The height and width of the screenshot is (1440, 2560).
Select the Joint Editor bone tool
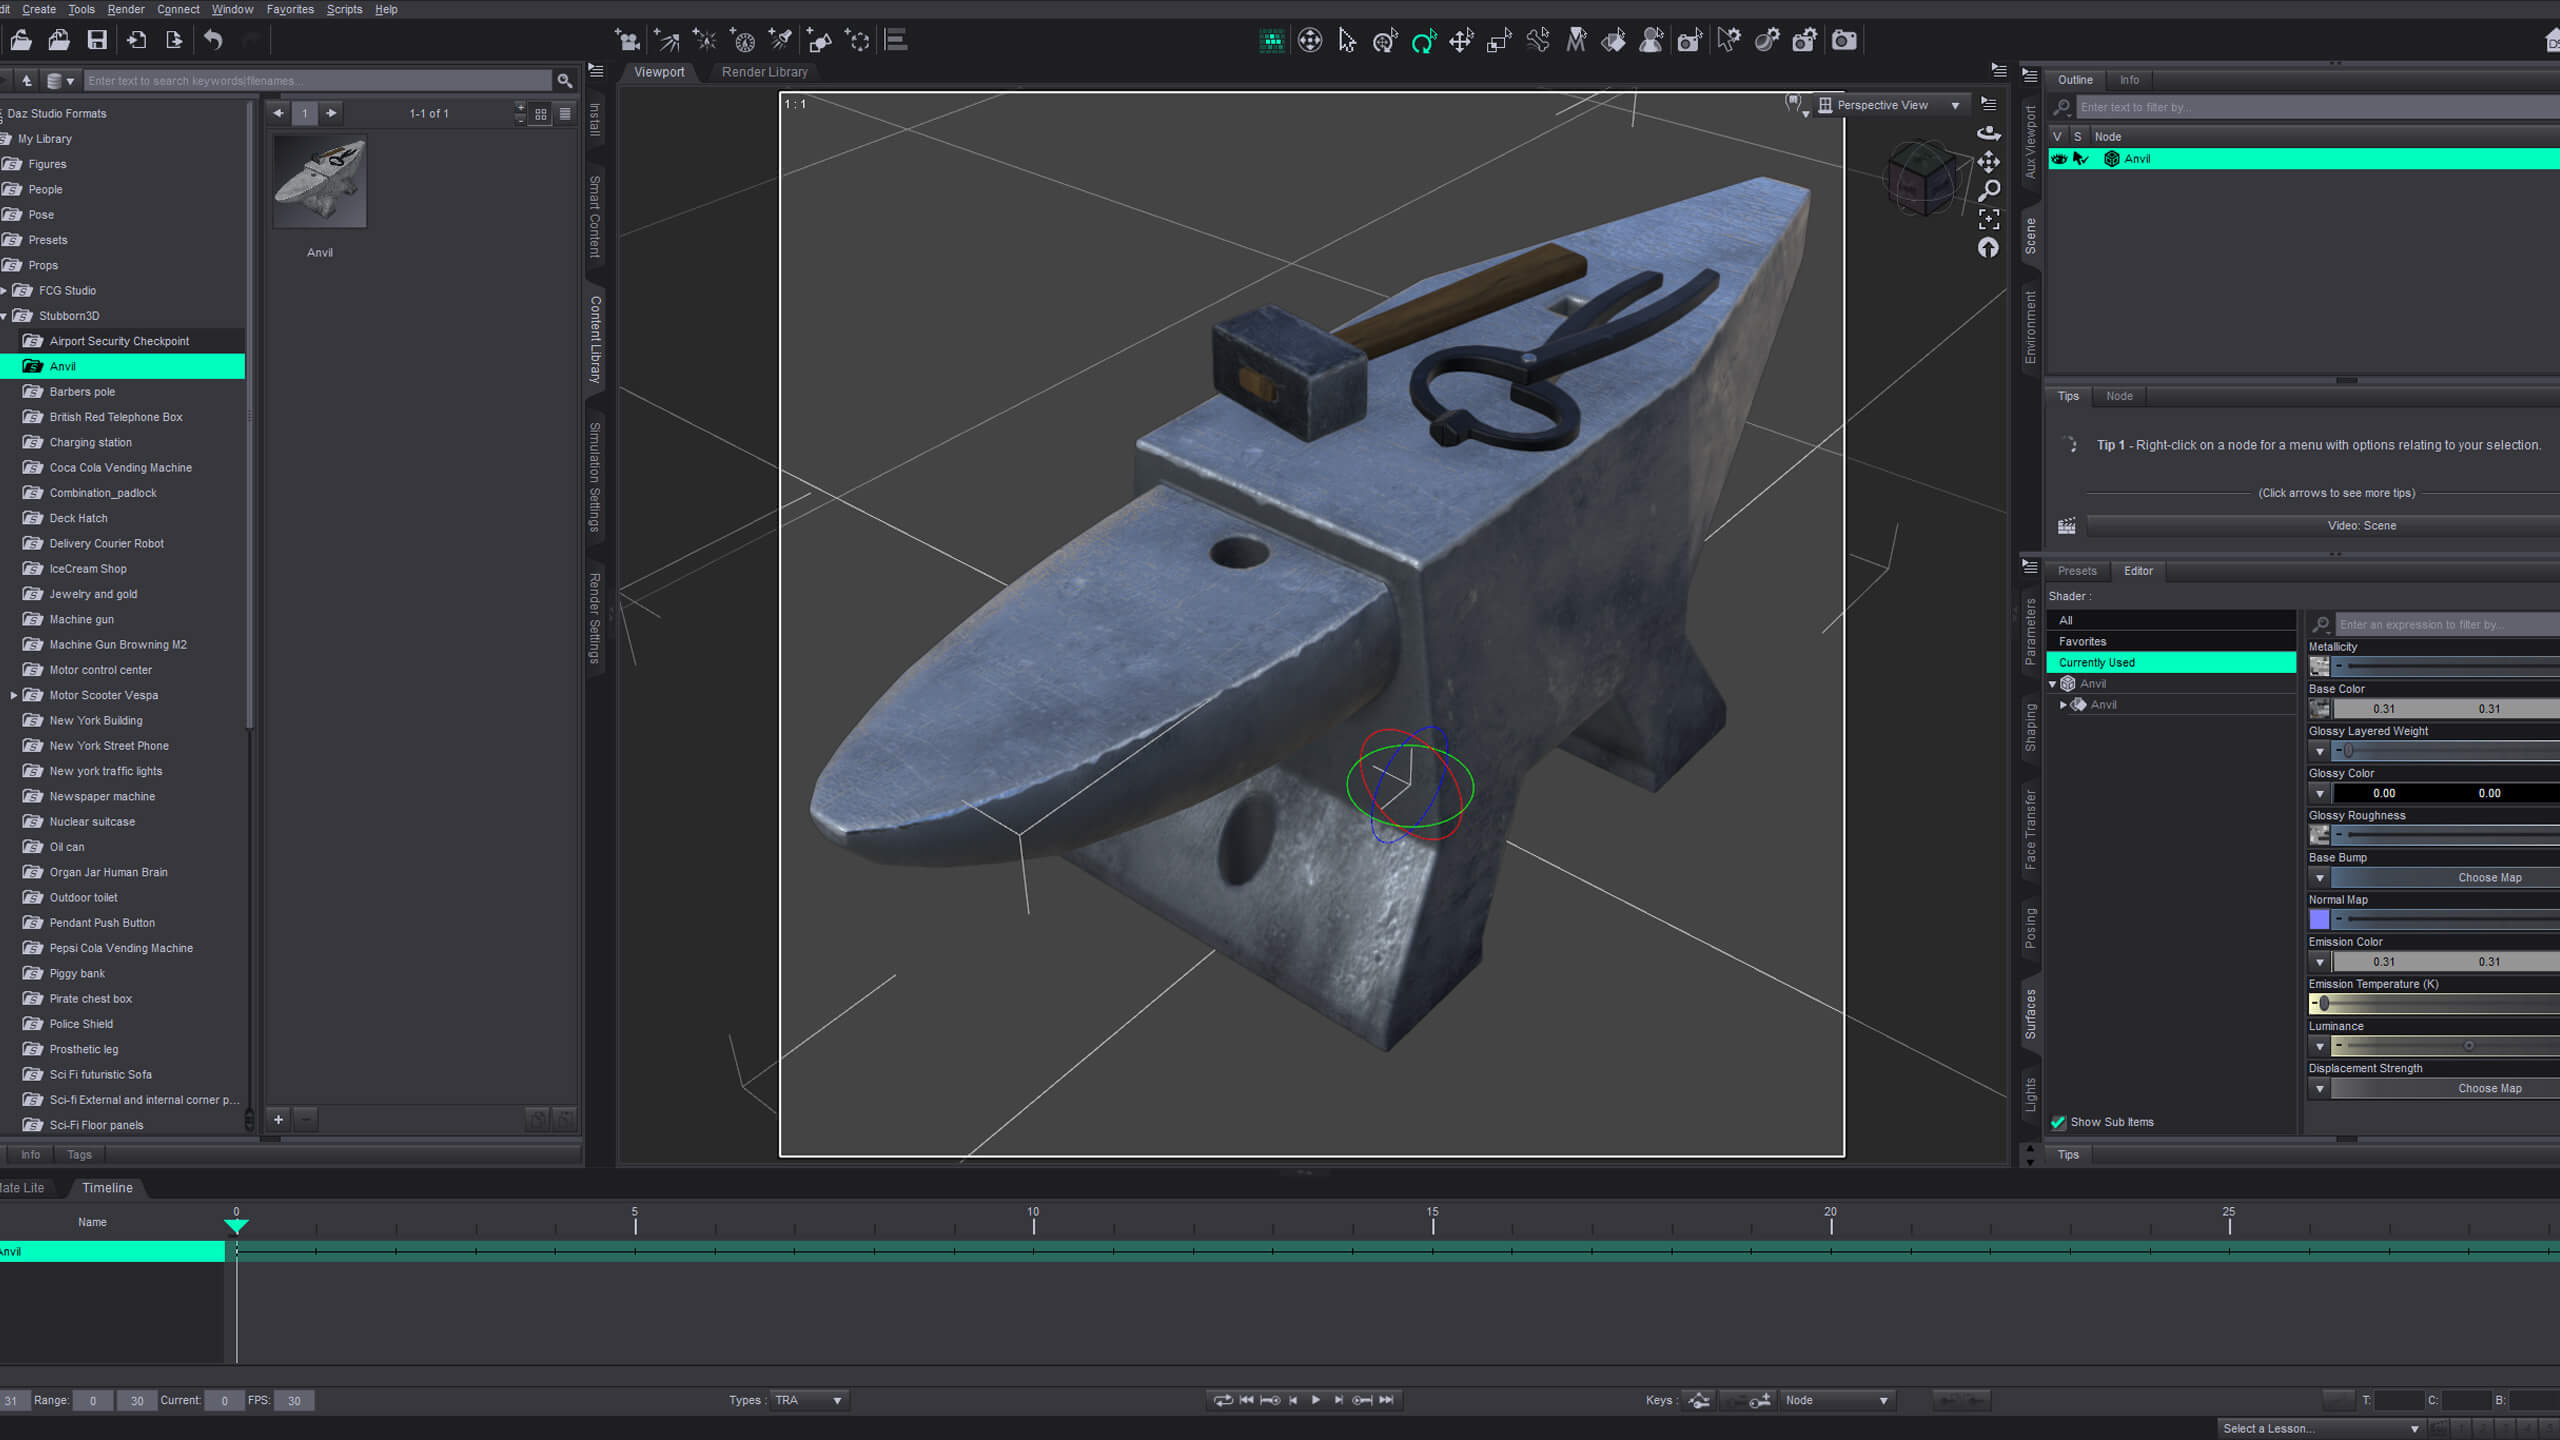[1538, 40]
